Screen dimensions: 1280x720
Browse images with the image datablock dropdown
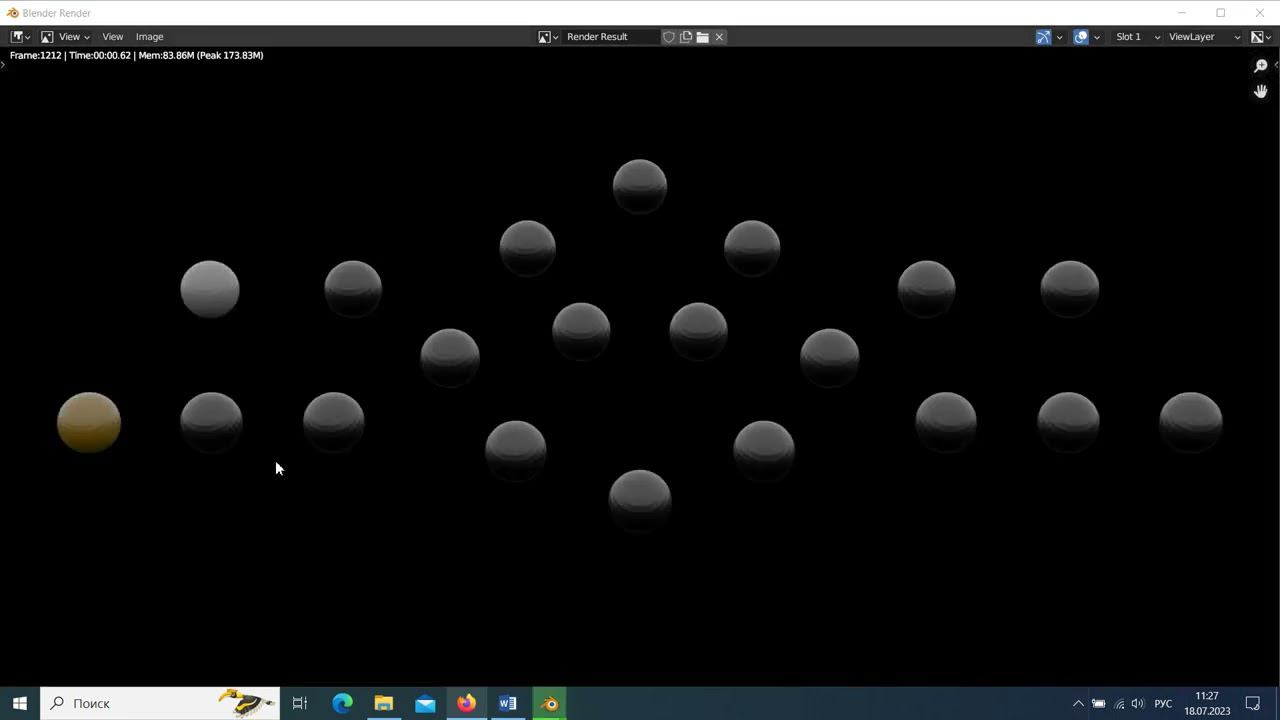point(548,37)
